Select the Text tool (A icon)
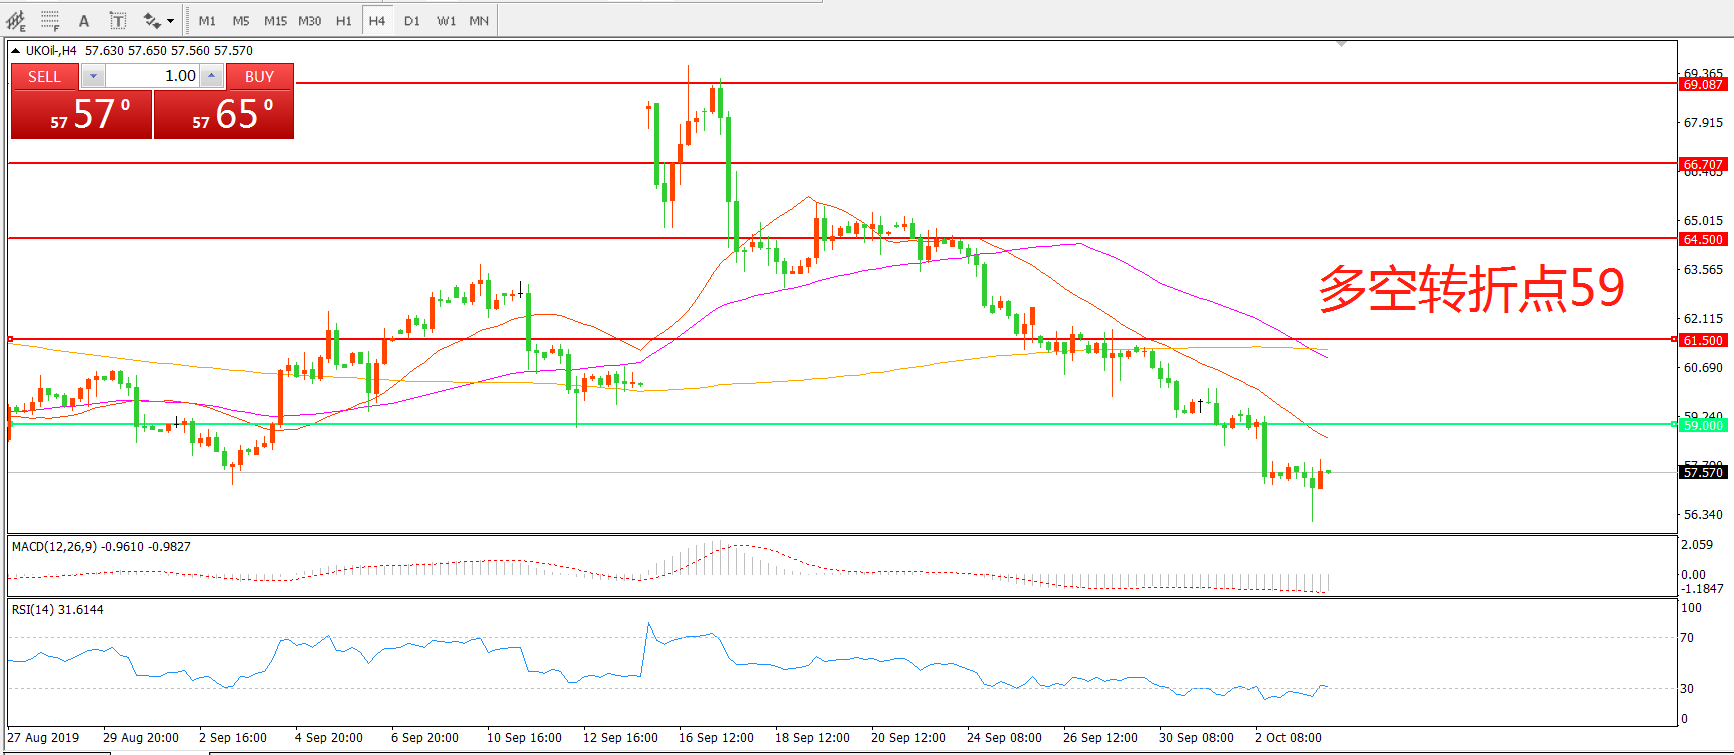 [x=84, y=20]
